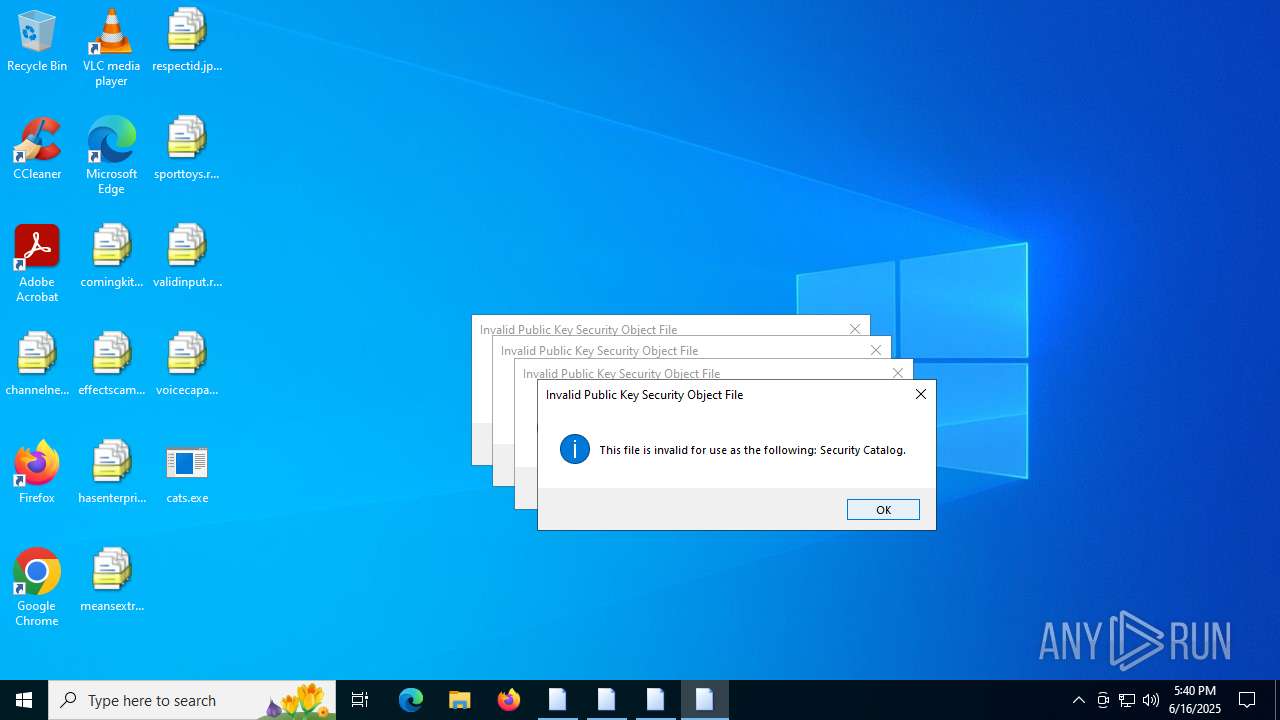The width and height of the screenshot is (1280, 720).
Task: Close the dialog directly behind the front dialog
Action: tap(898, 373)
